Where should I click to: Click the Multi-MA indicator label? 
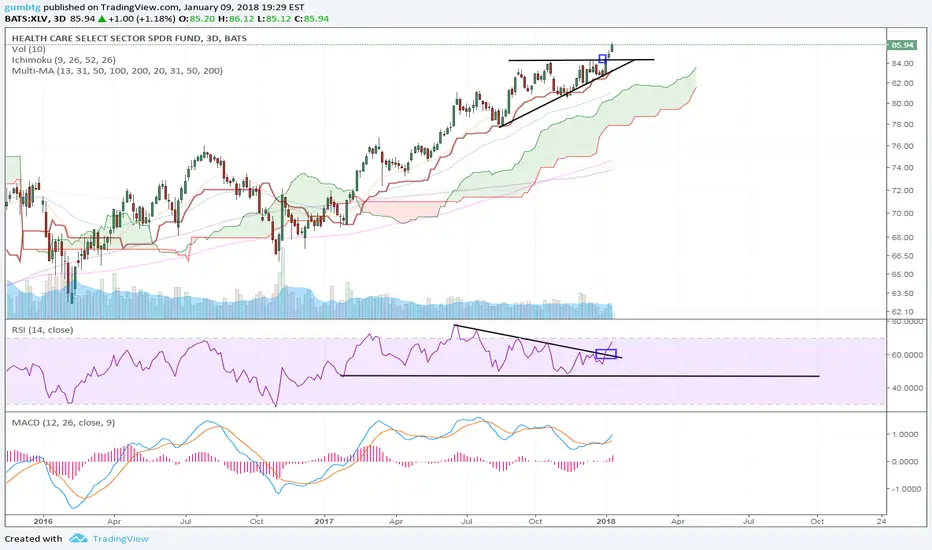(117, 71)
